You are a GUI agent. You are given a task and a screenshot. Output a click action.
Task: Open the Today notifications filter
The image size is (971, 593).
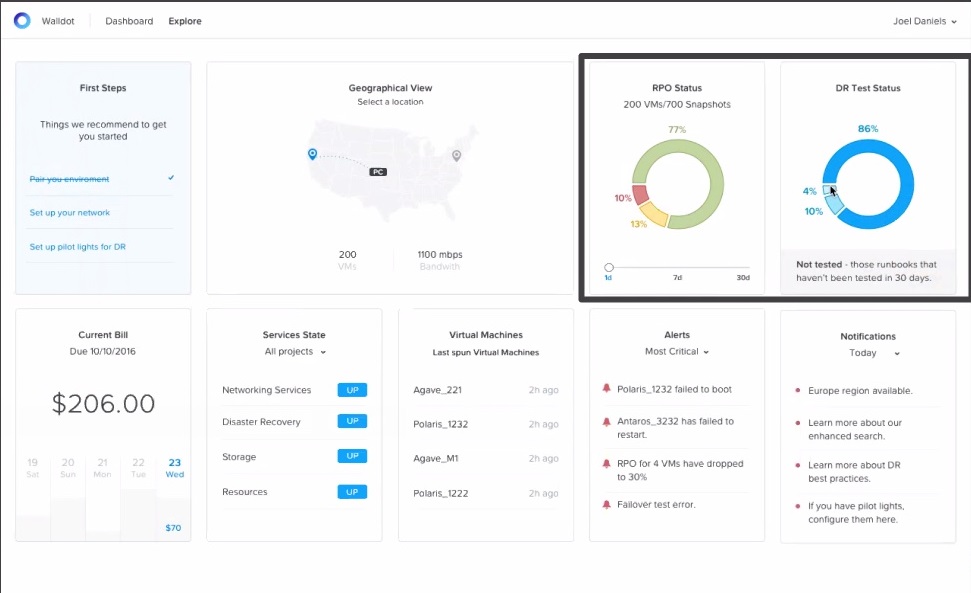coord(874,353)
